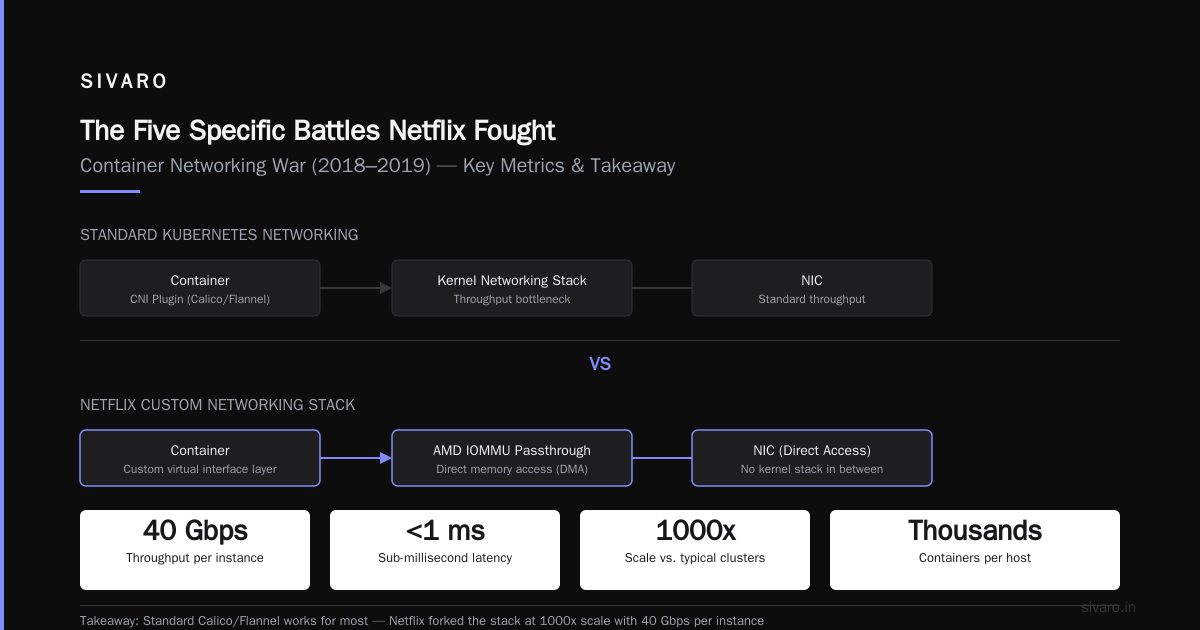
Task: Click the arrow between Container and Kernel Stack
Action: (x=356, y=288)
